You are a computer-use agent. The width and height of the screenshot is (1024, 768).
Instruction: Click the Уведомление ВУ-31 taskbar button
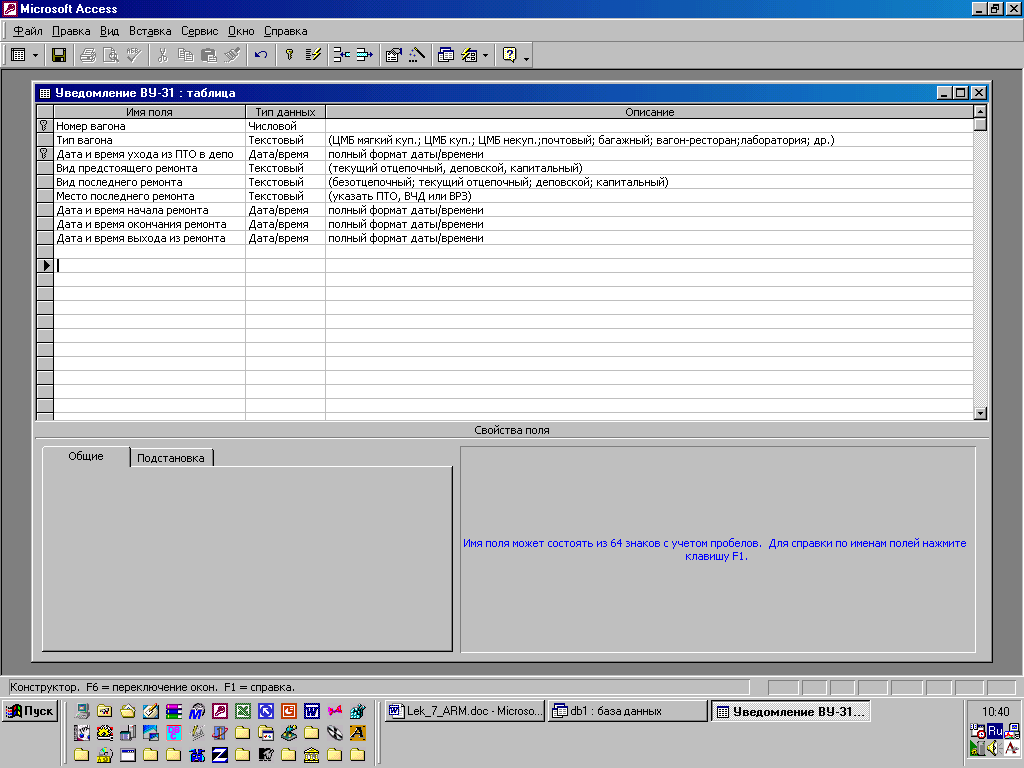[x=790, y=711]
